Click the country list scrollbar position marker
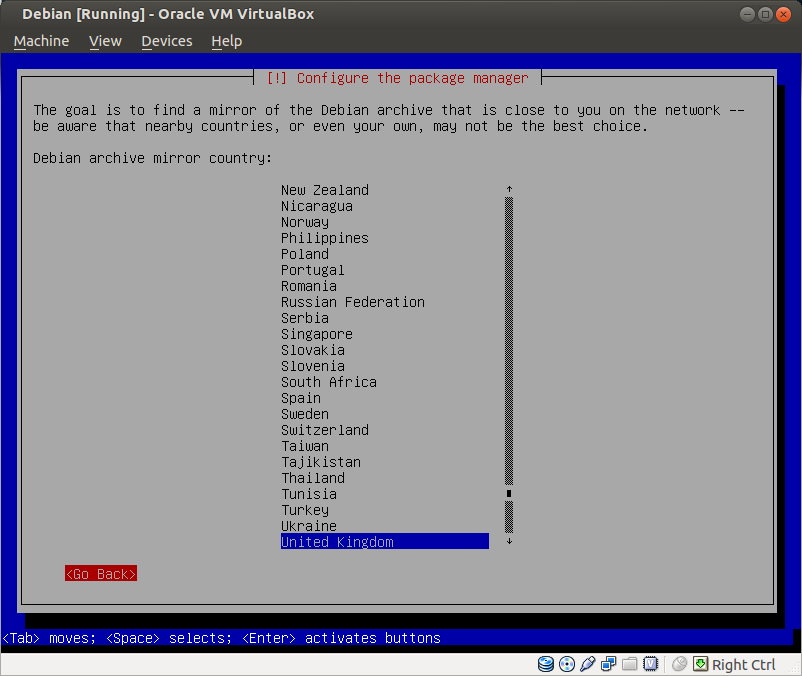Viewport: 802px width, 676px height. (x=509, y=493)
